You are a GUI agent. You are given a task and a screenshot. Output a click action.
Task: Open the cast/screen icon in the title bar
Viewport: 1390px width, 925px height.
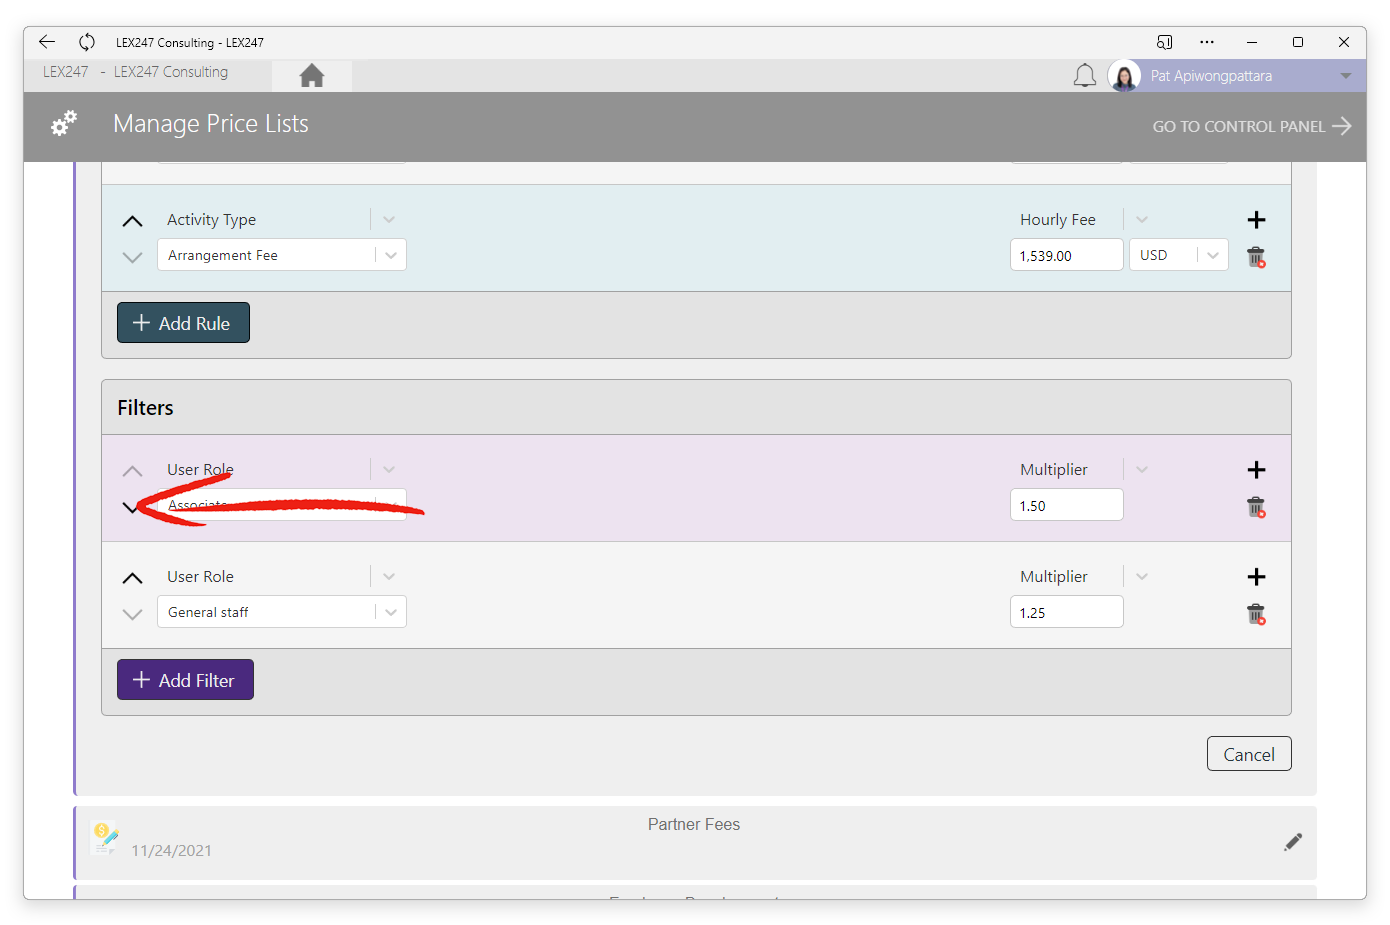(x=1164, y=42)
